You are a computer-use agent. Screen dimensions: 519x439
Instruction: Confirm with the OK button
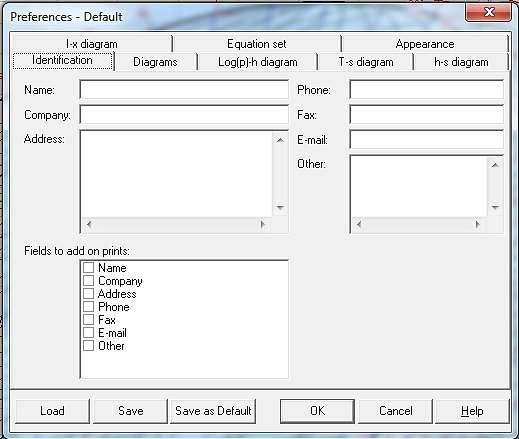coord(317,411)
